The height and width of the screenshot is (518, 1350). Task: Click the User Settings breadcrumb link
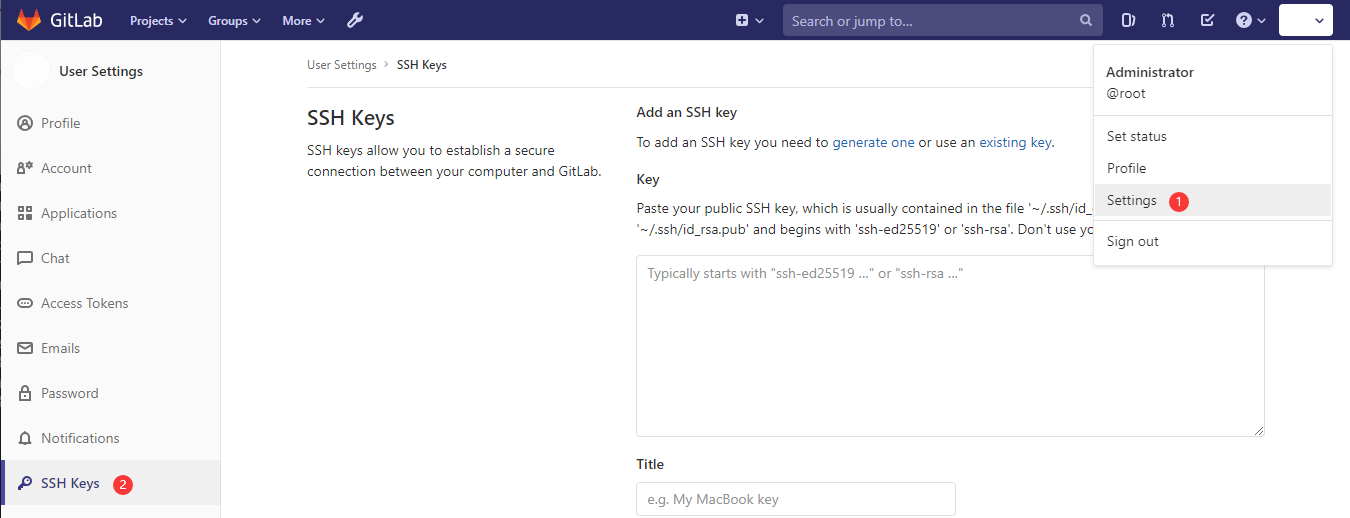tap(341, 65)
